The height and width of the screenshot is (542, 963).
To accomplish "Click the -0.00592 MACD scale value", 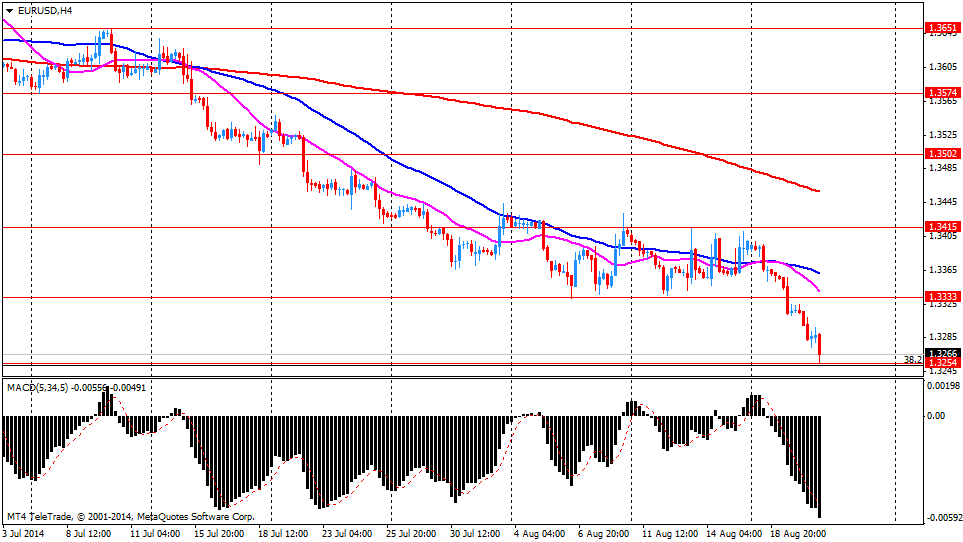I will (x=943, y=518).
